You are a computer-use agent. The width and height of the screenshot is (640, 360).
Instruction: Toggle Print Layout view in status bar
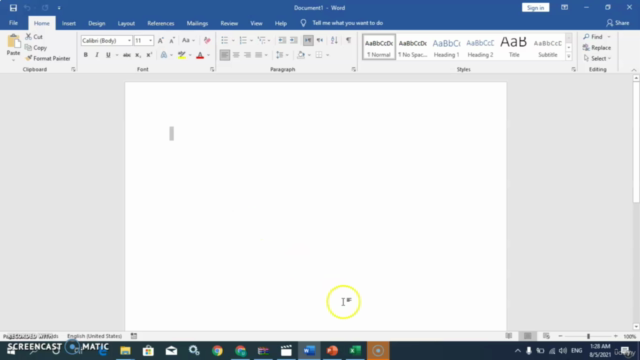pos(527,336)
